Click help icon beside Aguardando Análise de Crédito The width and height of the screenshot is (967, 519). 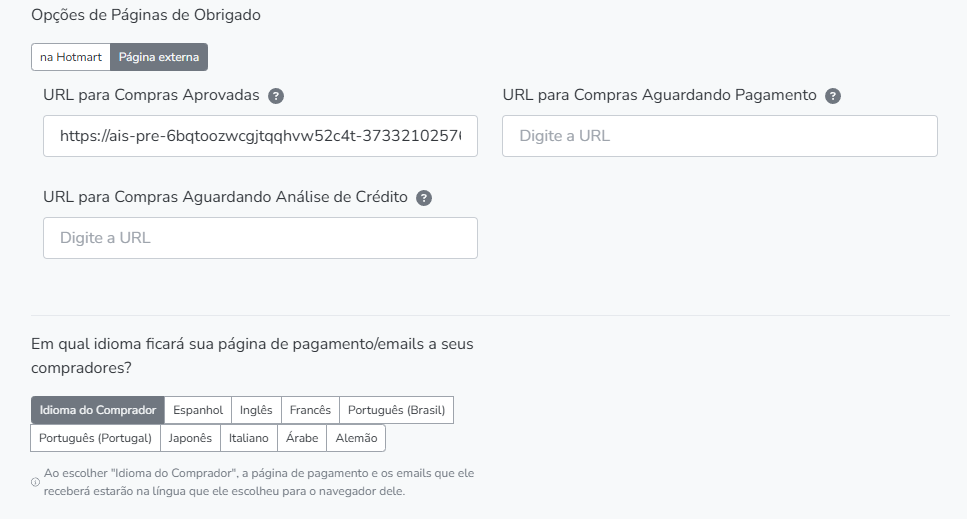(424, 198)
